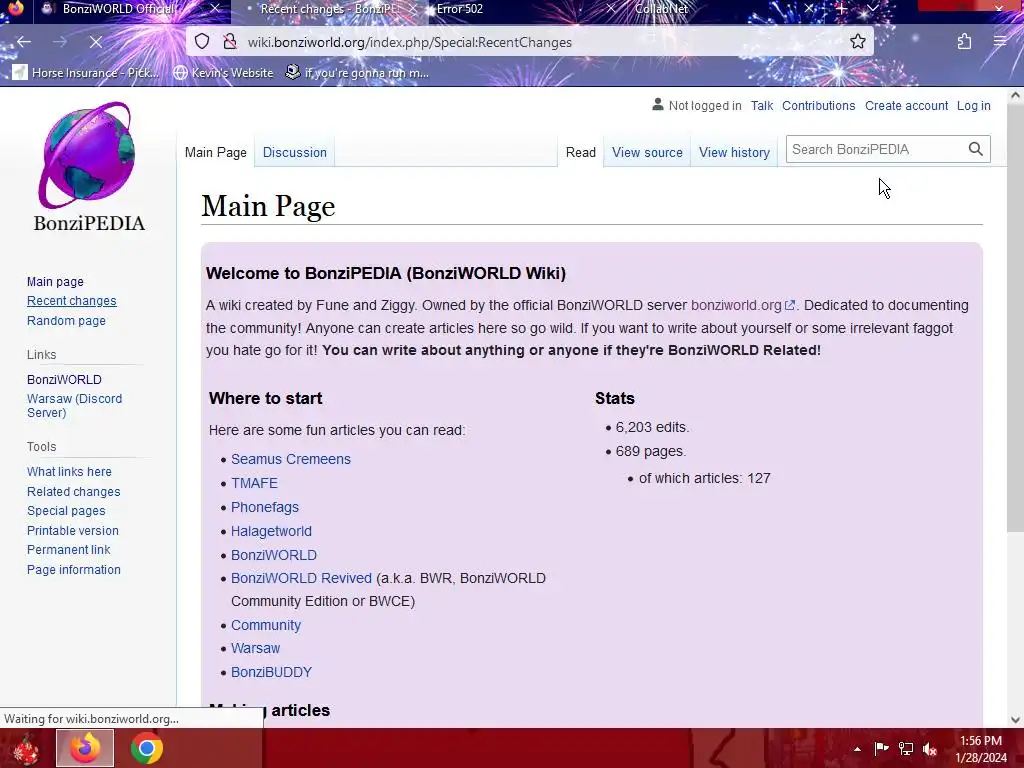1024x768 pixels.
Task: Click the magnifying glass search button
Action: coord(976,150)
